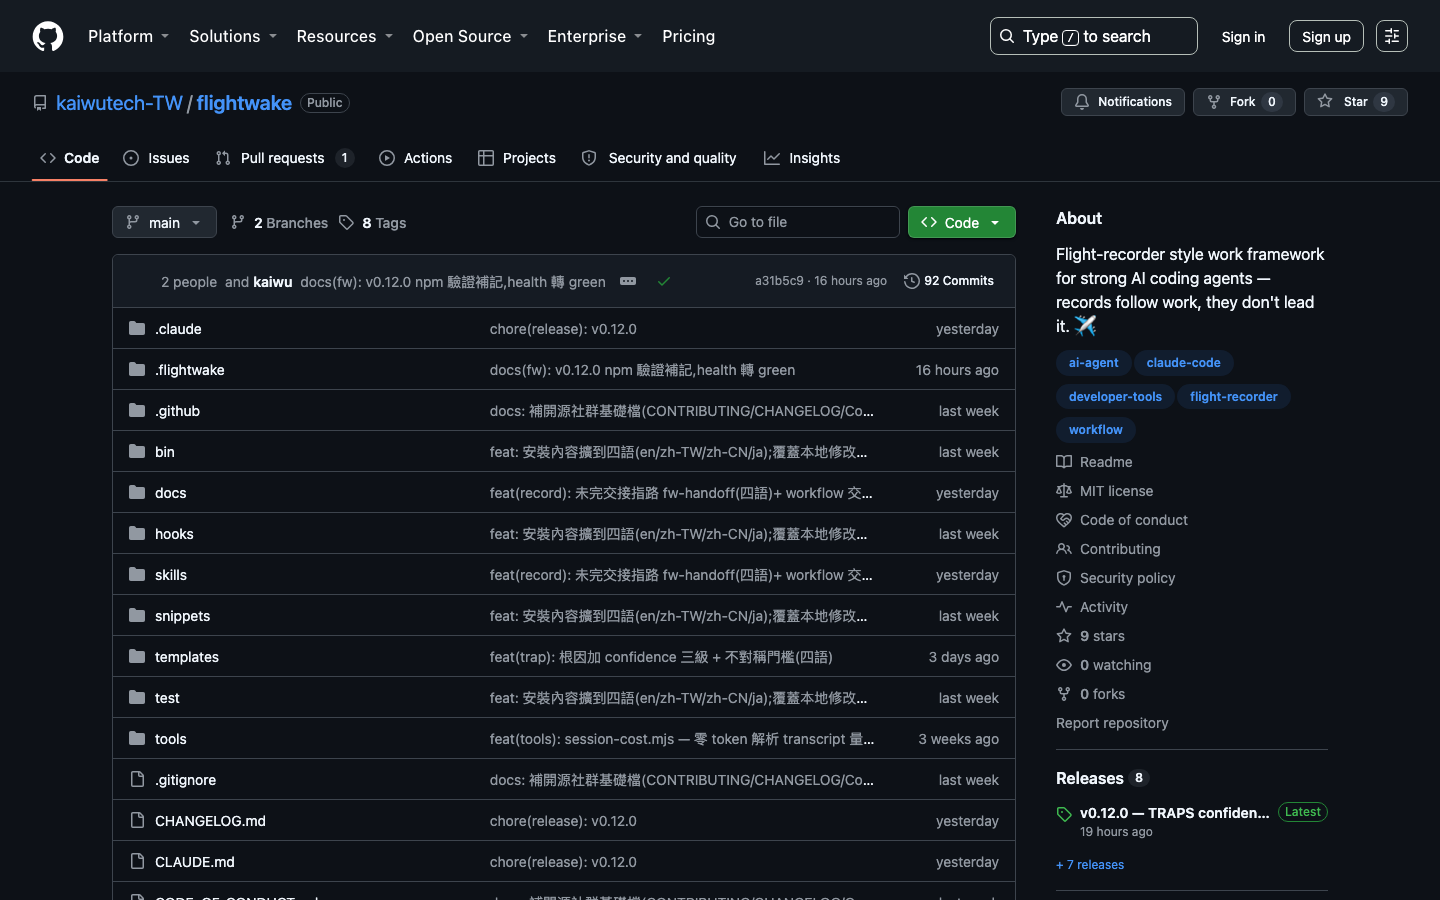Open the appearance settings icon button

(x=1392, y=36)
